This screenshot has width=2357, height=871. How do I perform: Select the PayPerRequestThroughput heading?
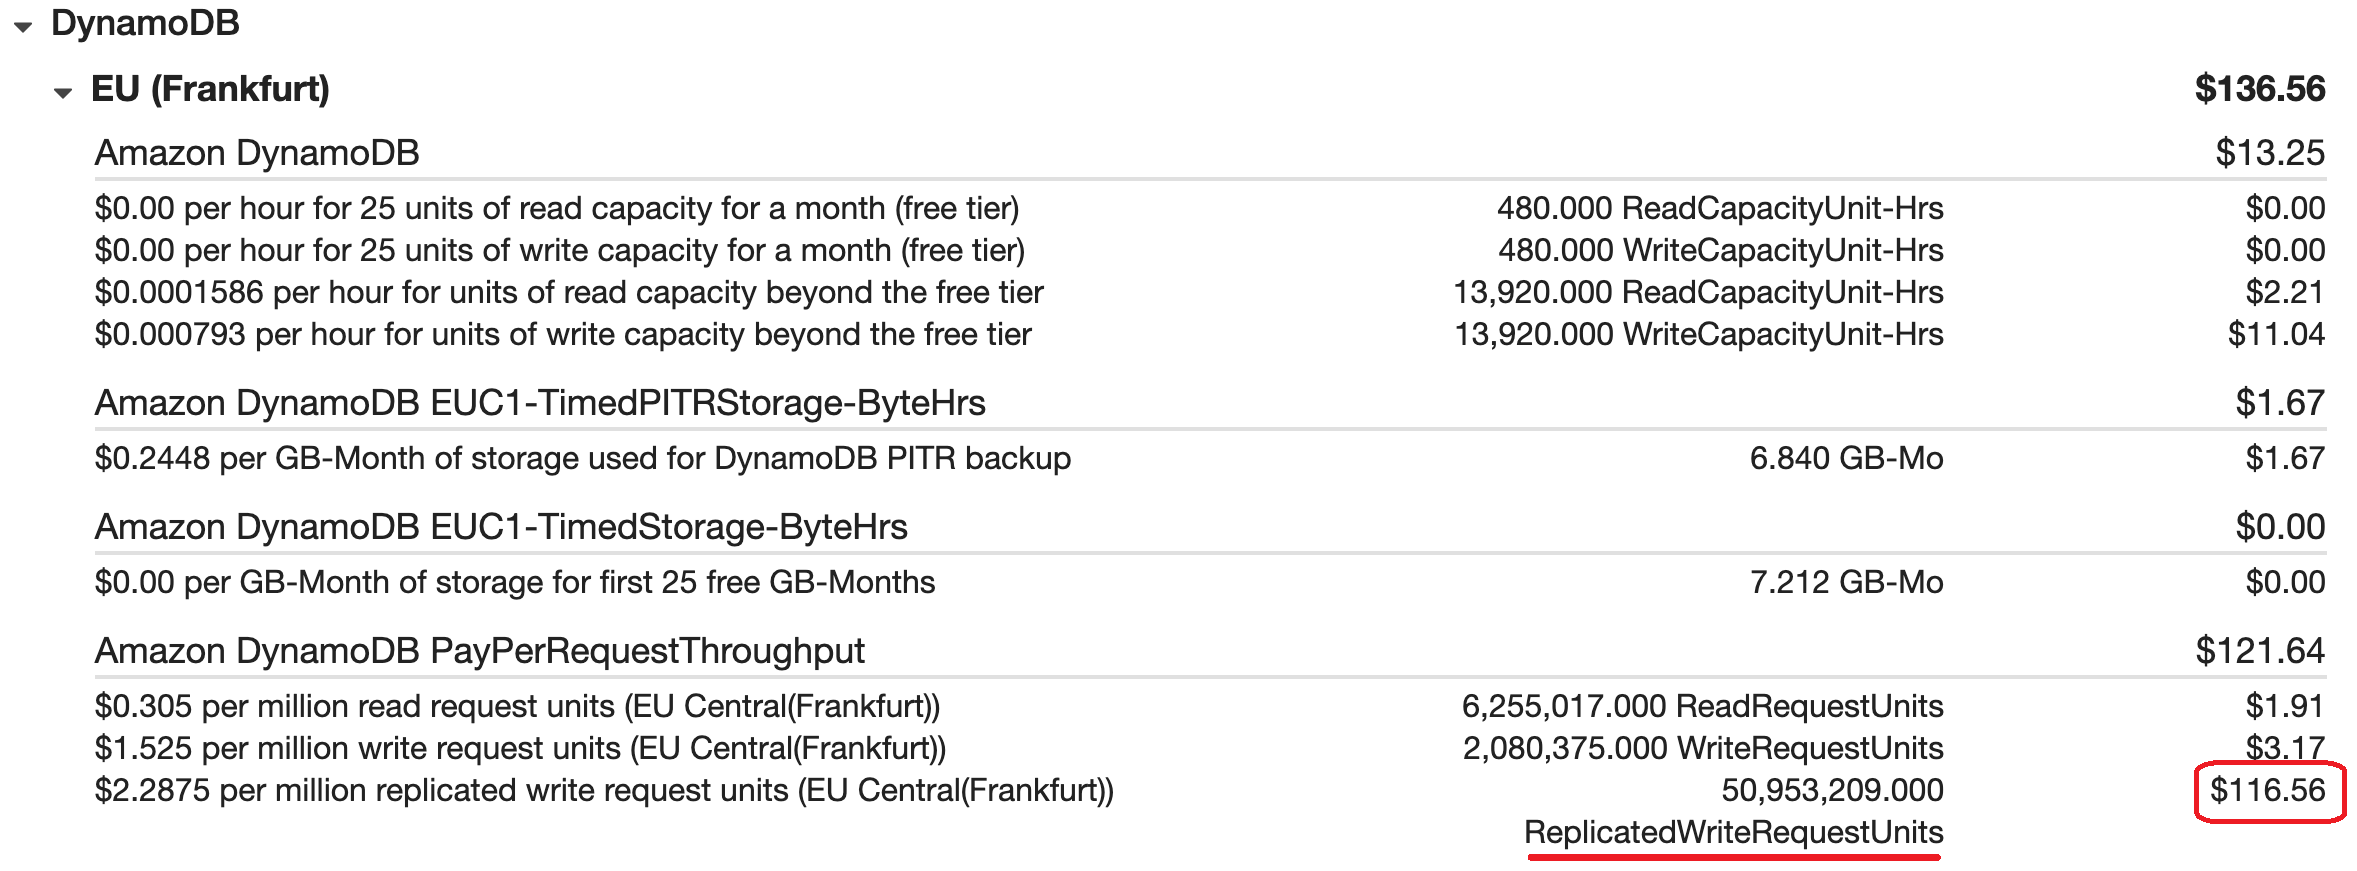pos(479,651)
